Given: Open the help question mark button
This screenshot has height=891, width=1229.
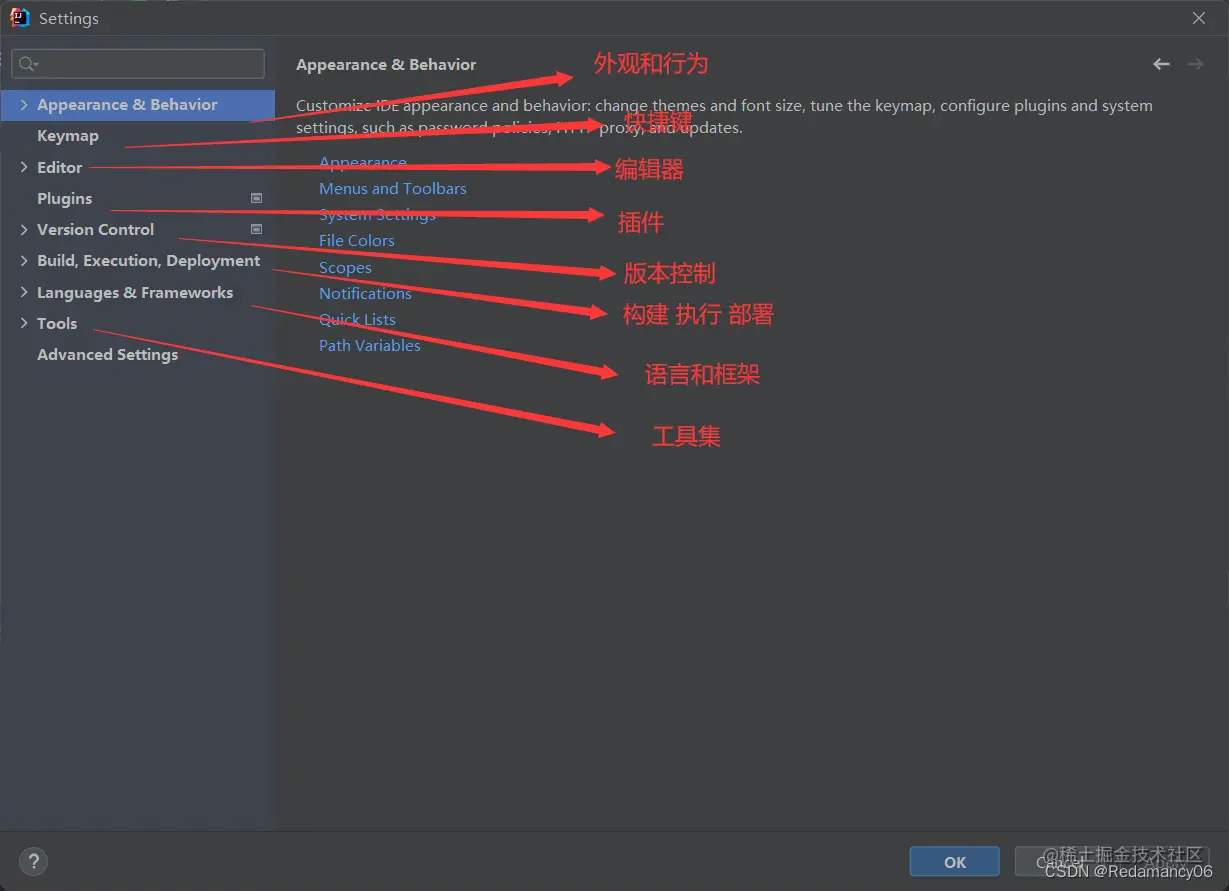Looking at the screenshot, I should pos(33,861).
